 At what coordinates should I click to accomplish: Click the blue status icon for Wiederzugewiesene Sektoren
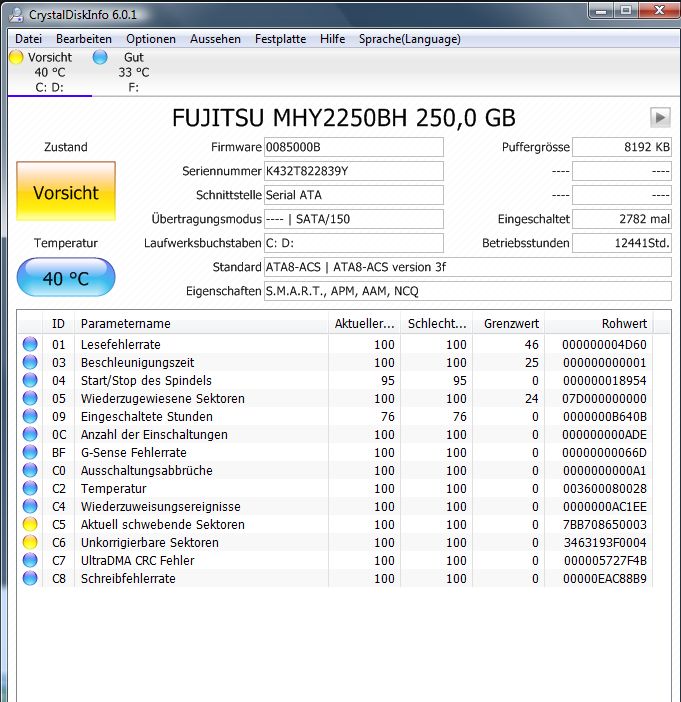click(x=30, y=398)
